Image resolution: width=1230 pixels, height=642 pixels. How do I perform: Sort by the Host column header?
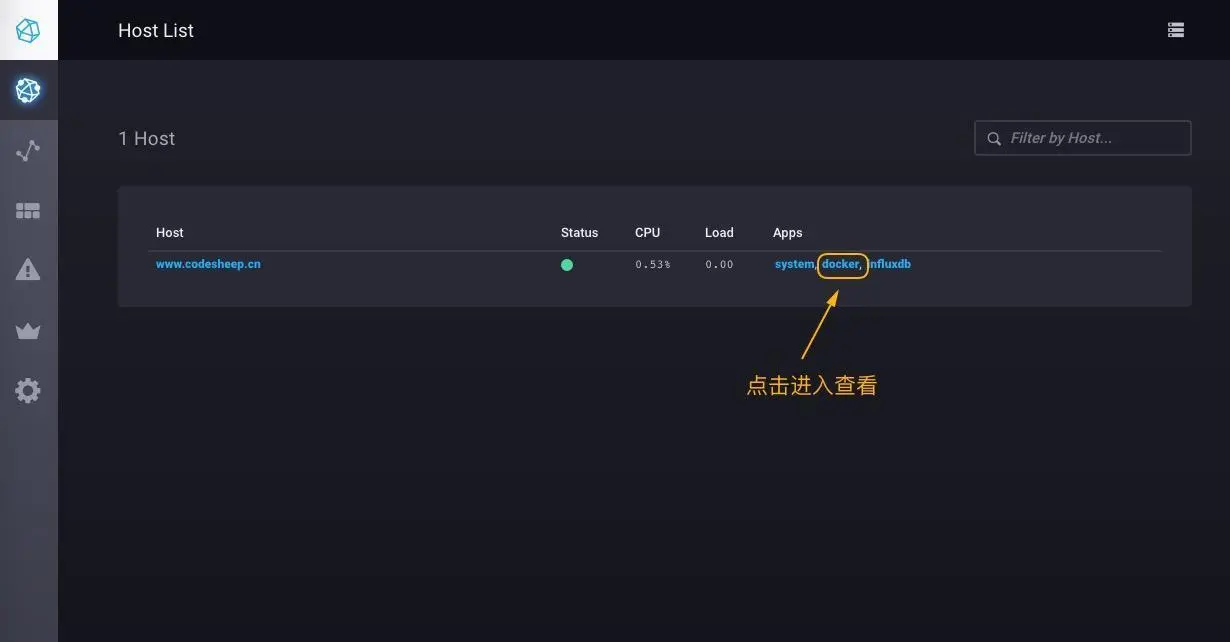(x=170, y=233)
